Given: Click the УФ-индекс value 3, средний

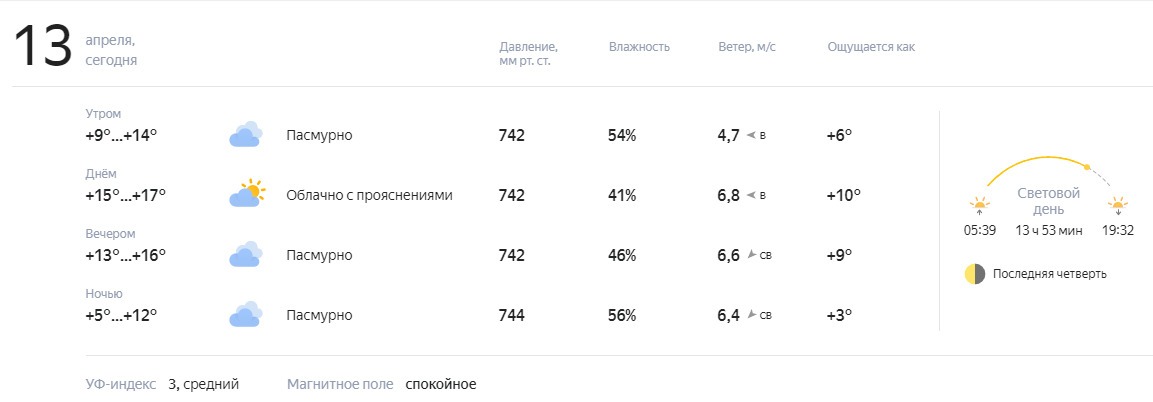Looking at the screenshot, I should pos(204,384).
